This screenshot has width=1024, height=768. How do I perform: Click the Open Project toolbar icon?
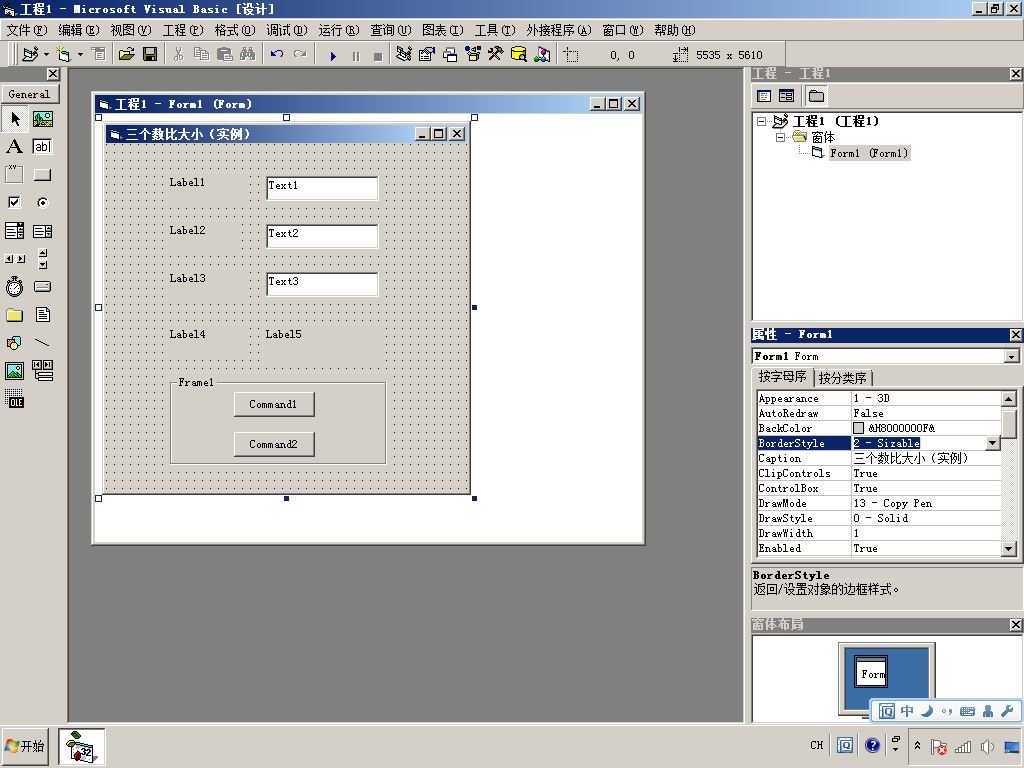coord(127,55)
